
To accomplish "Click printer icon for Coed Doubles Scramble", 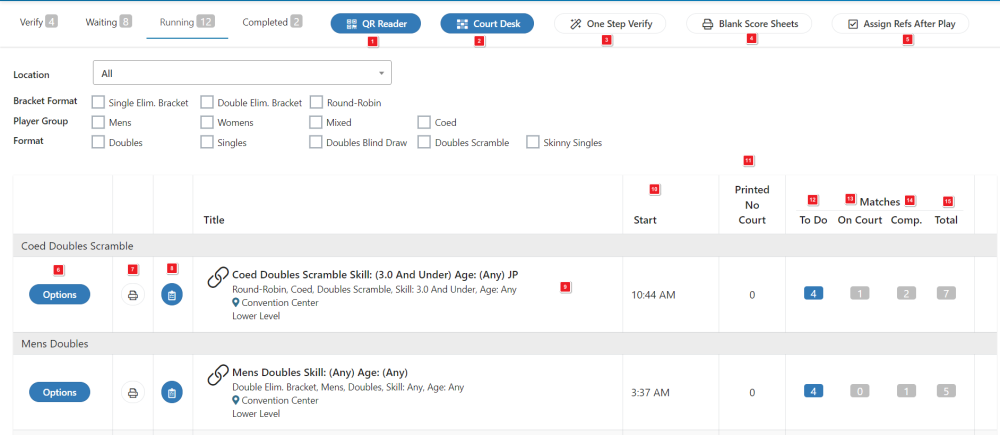I will tap(133, 295).
